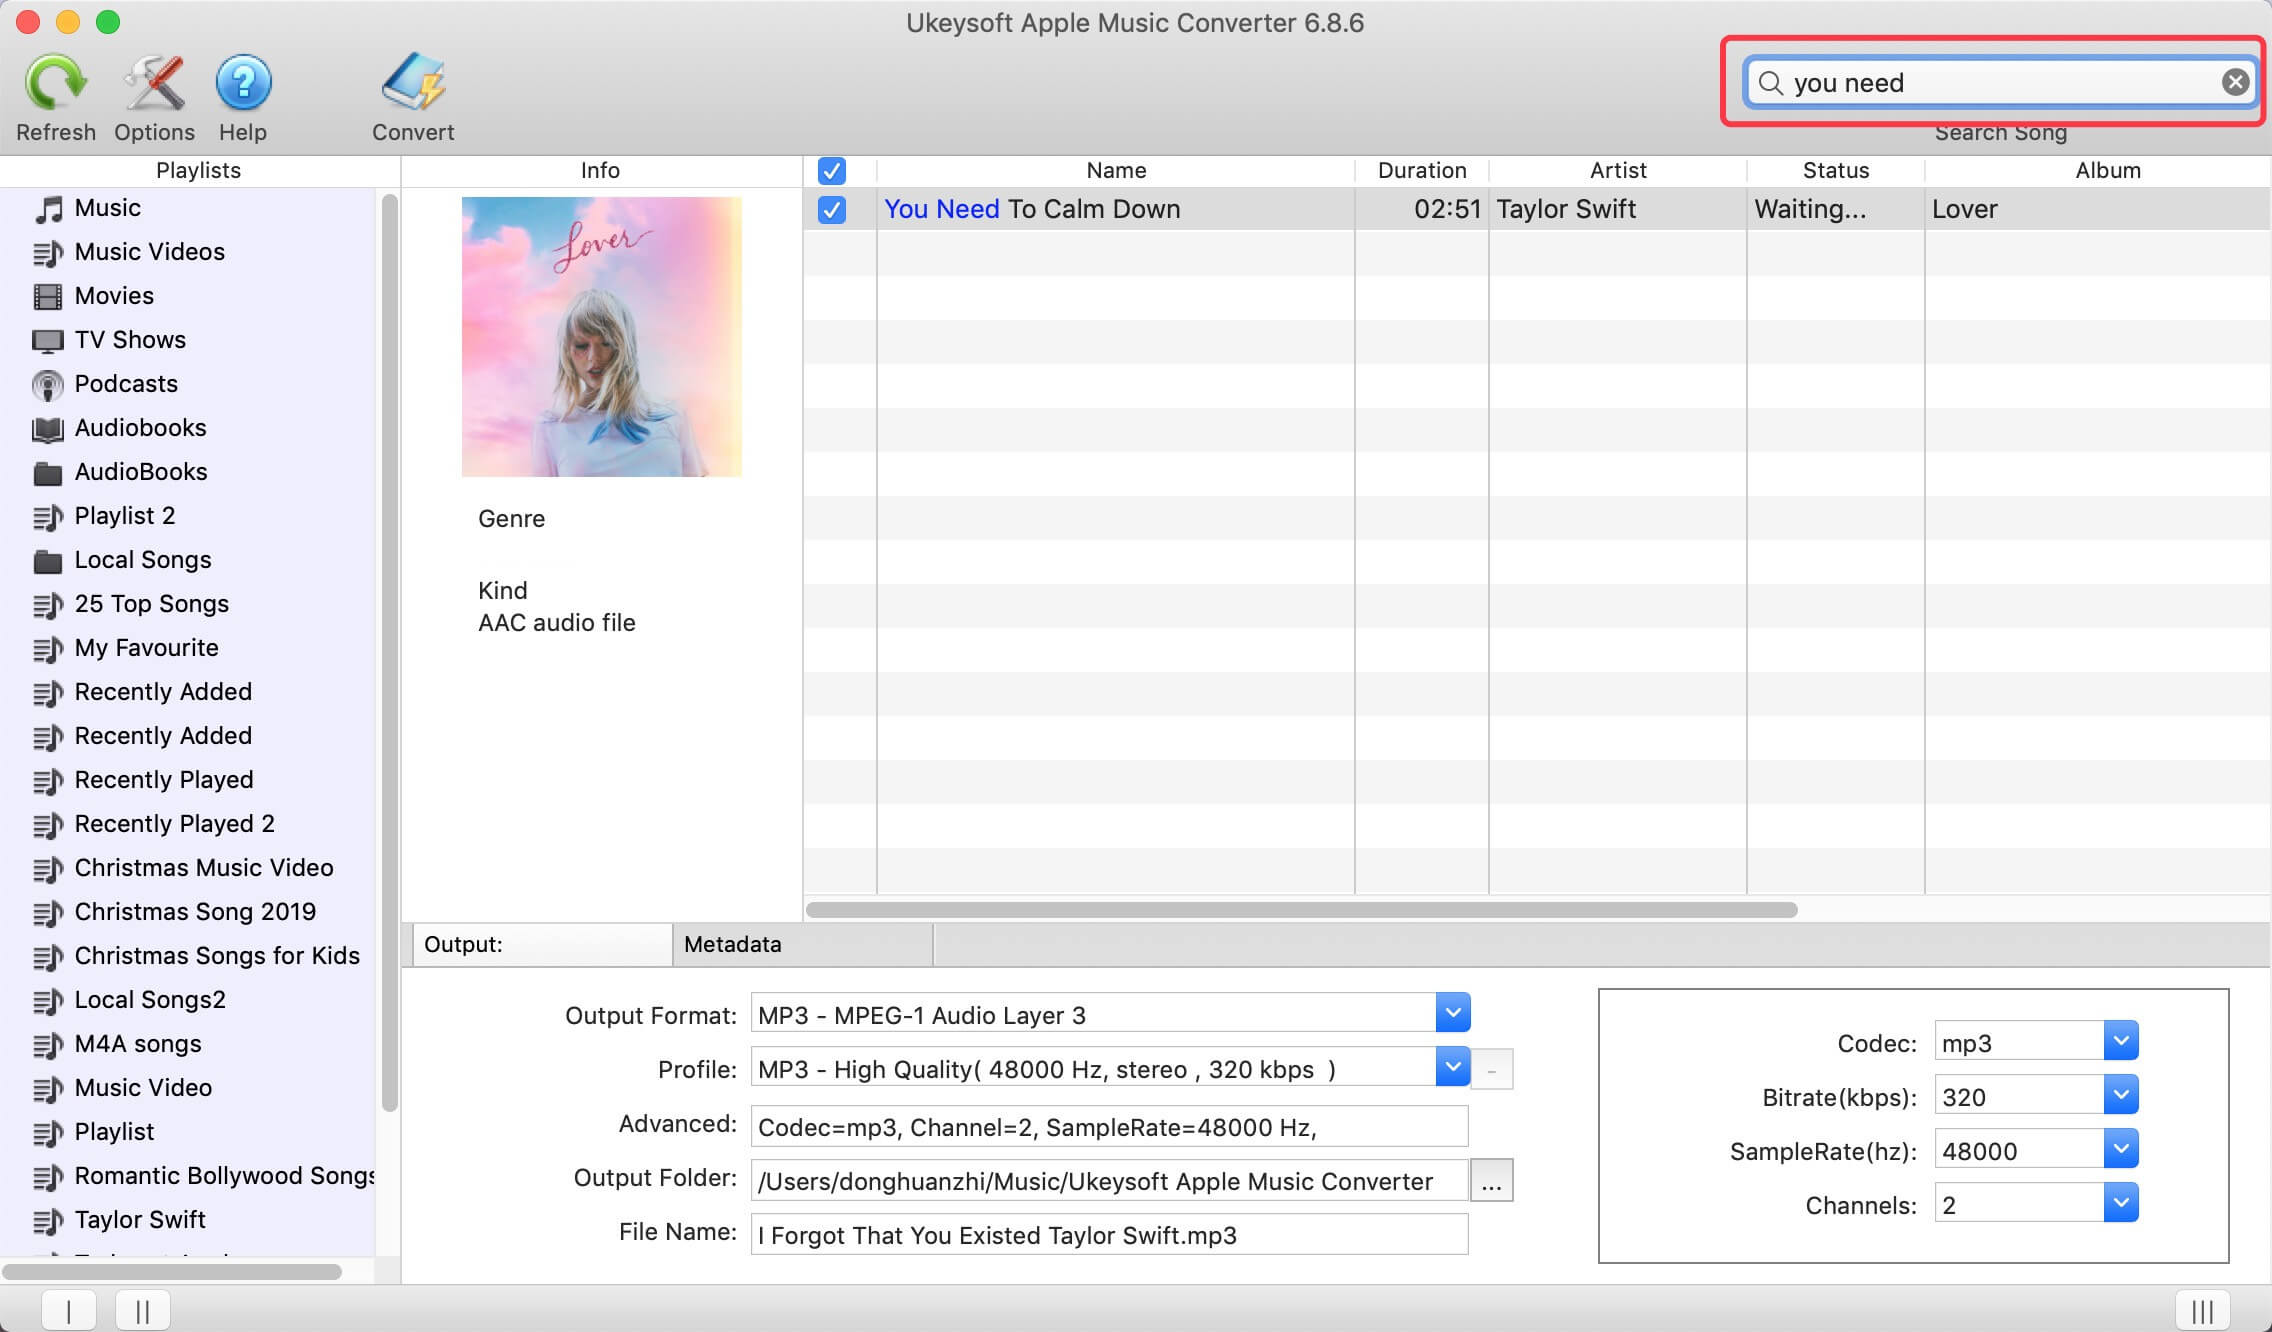The width and height of the screenshot is (2272, 1332).
Task: Click the Taylor Swift artist cell
Action: coord(1618,210)
